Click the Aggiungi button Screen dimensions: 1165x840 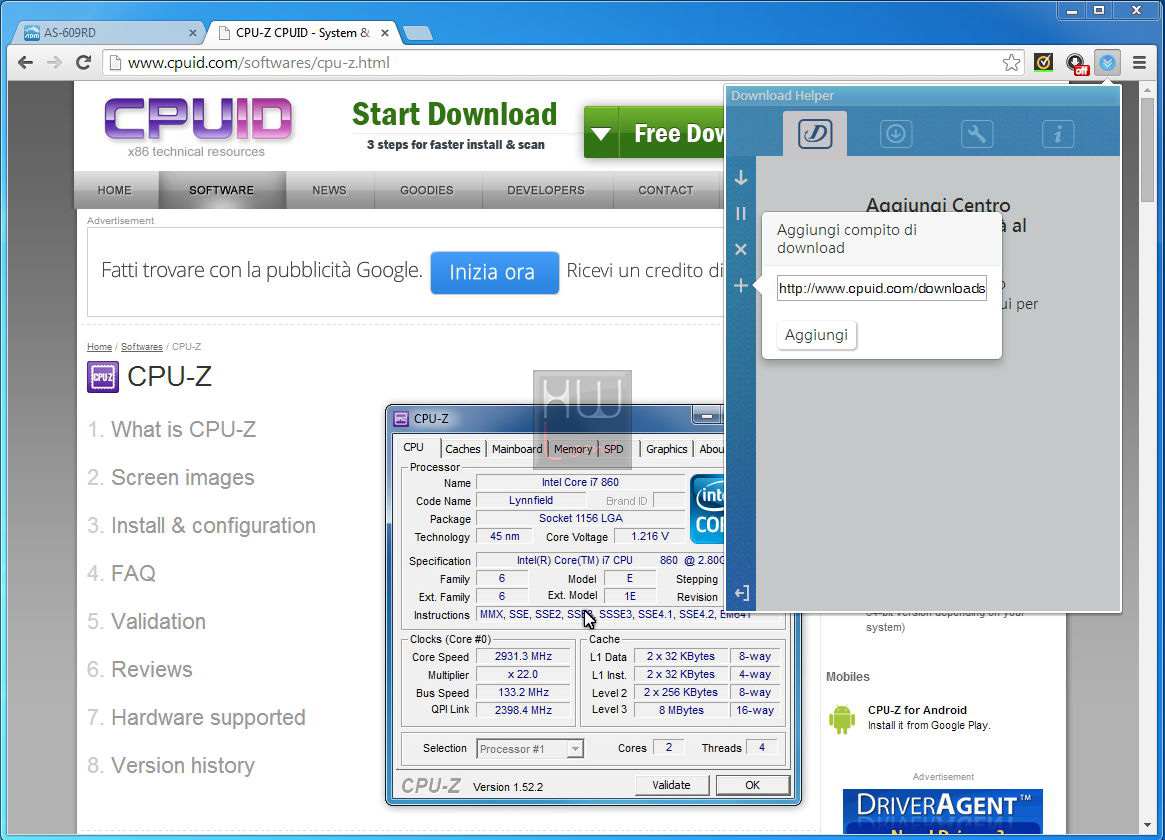tap(816, 335)
